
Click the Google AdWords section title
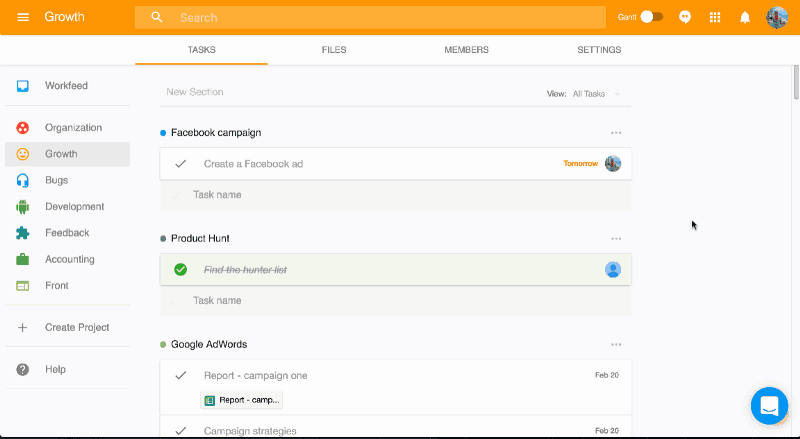pos(209,345)
